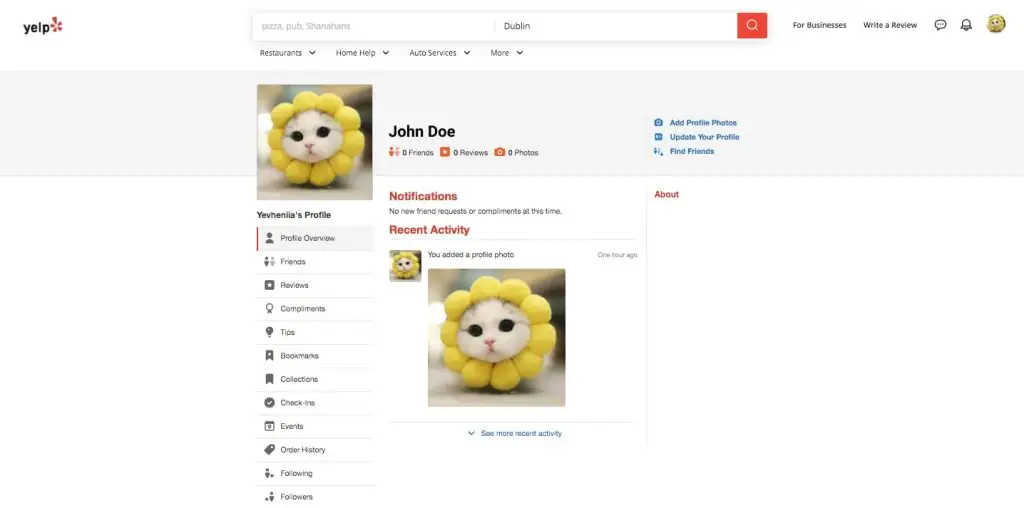Open the notifications bell icon
Viewport: 1024px width, 508px height.
[x=966, y=25]
